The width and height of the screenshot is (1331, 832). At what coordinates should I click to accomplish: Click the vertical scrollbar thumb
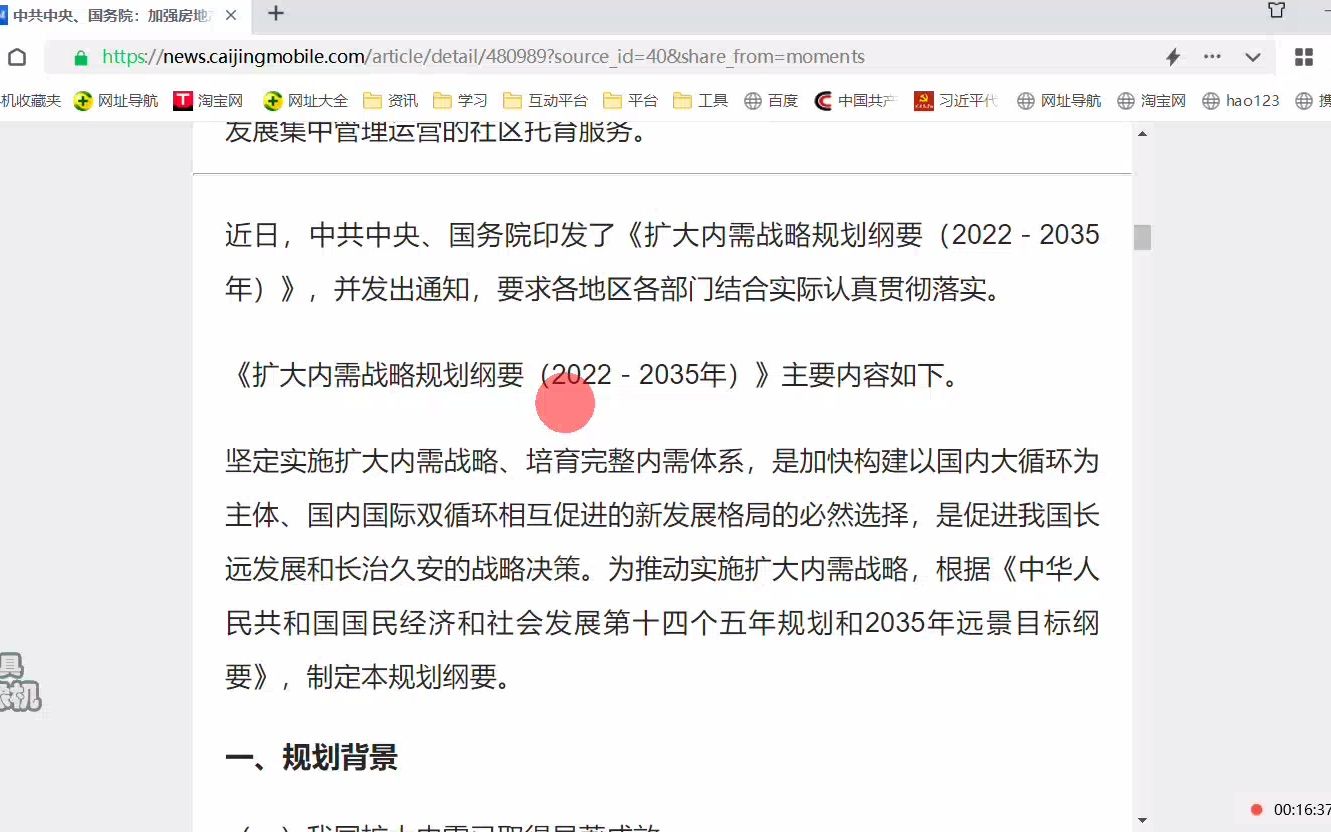tap(1142, 237)
